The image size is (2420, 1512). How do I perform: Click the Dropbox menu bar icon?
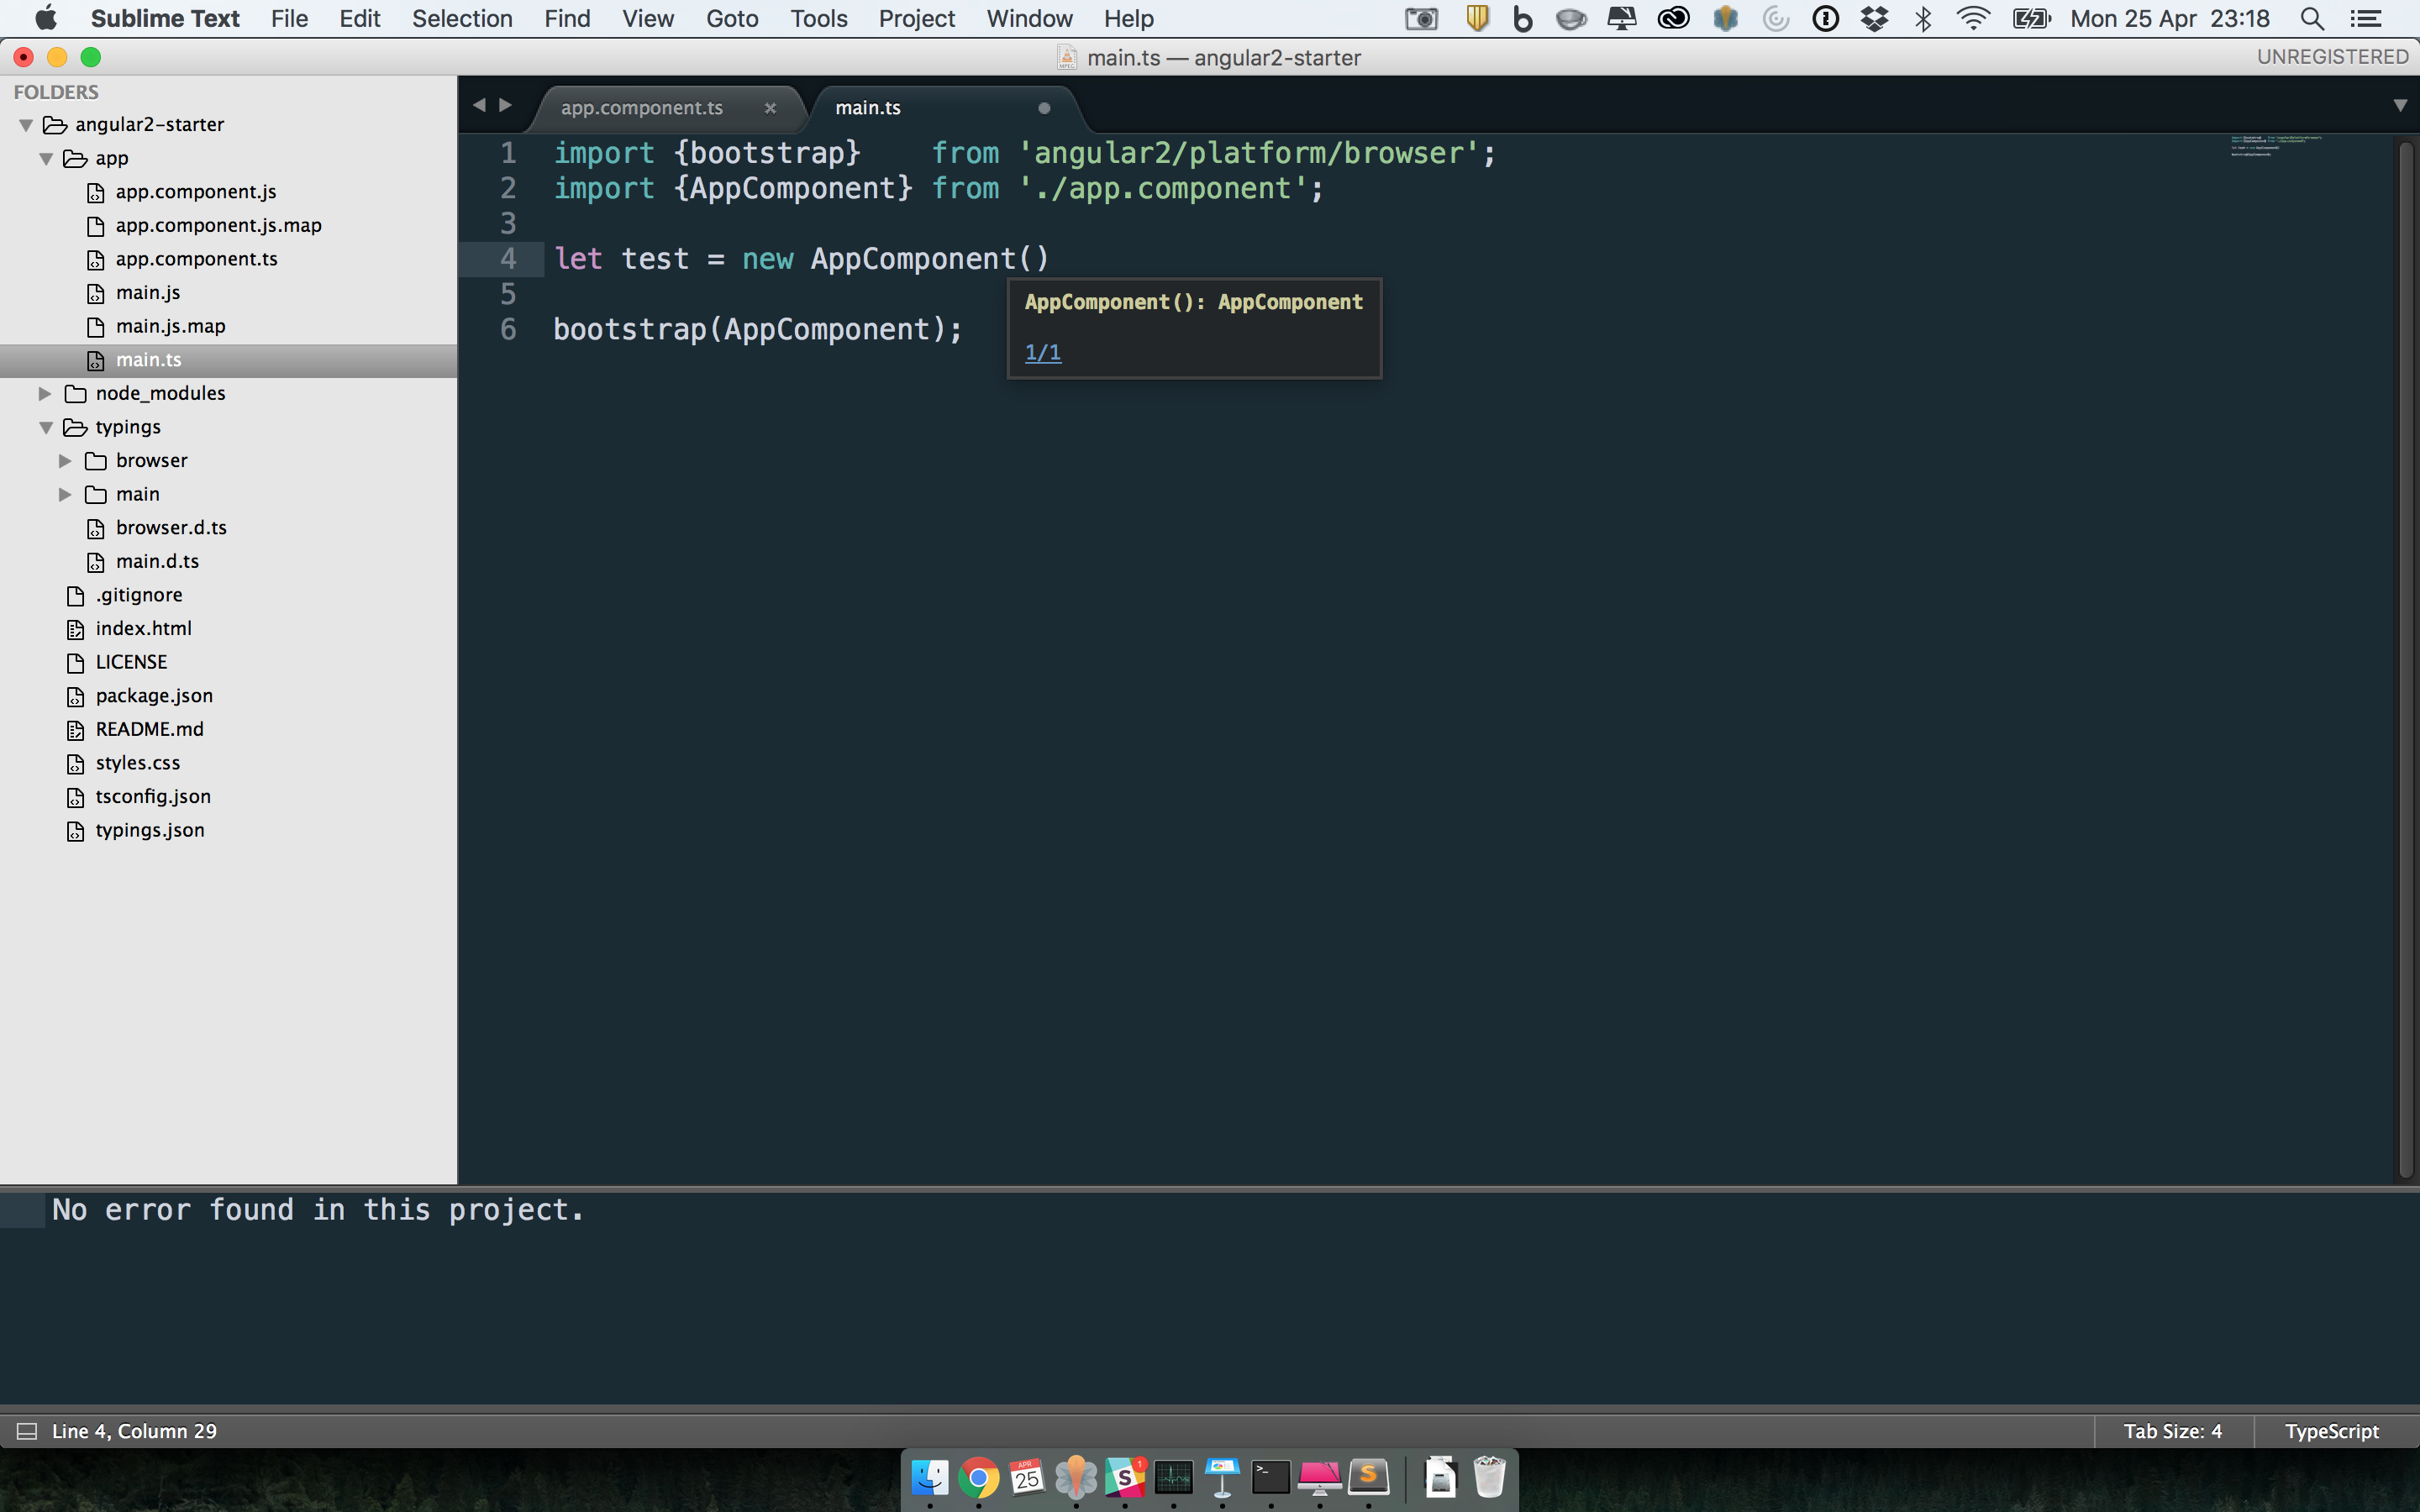1874,19
